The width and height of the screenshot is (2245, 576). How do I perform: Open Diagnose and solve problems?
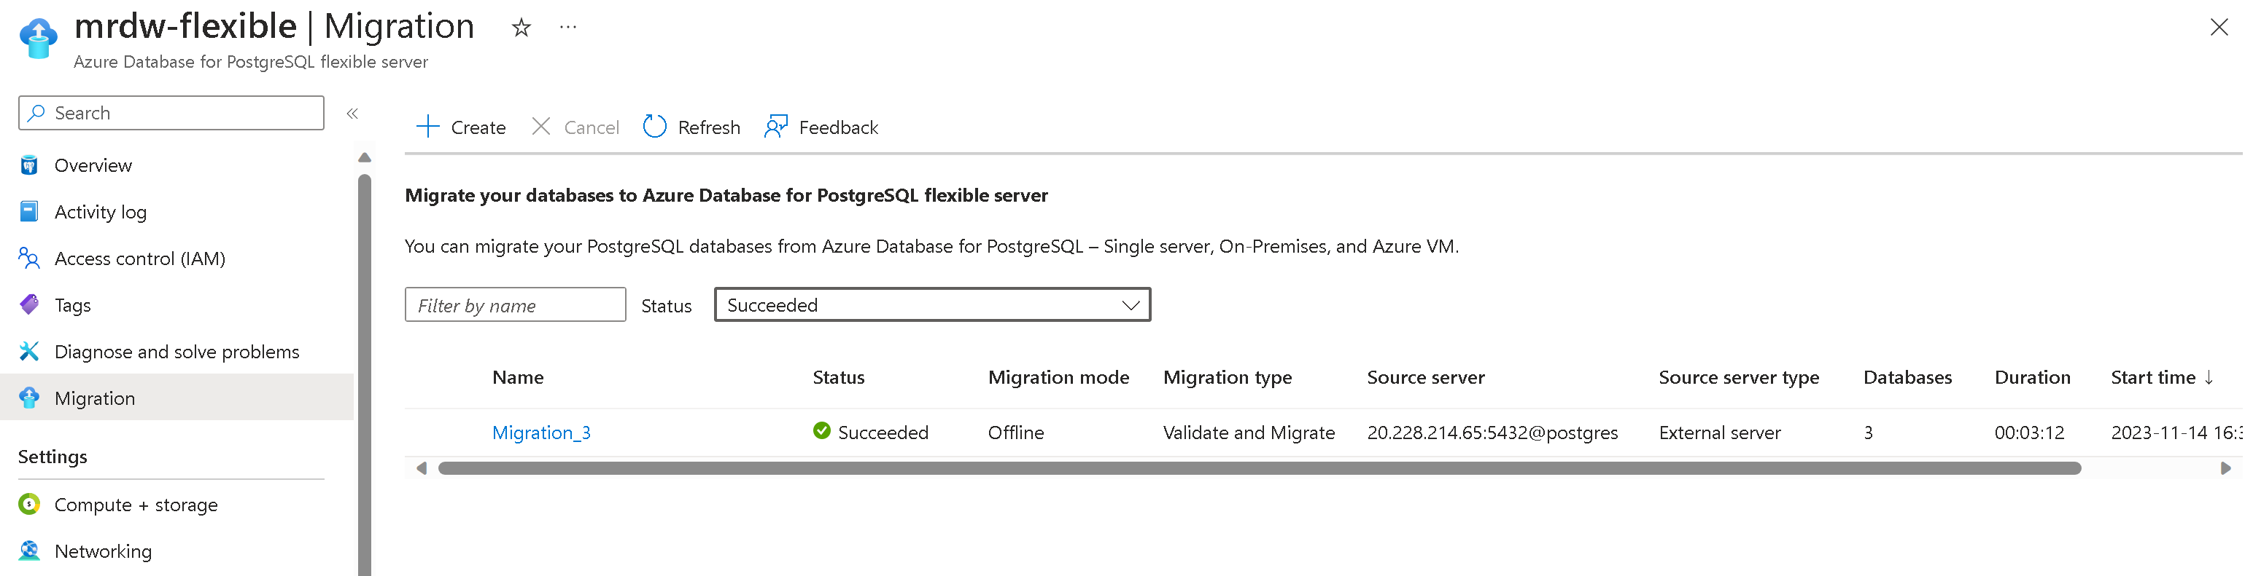click(176, 352)
